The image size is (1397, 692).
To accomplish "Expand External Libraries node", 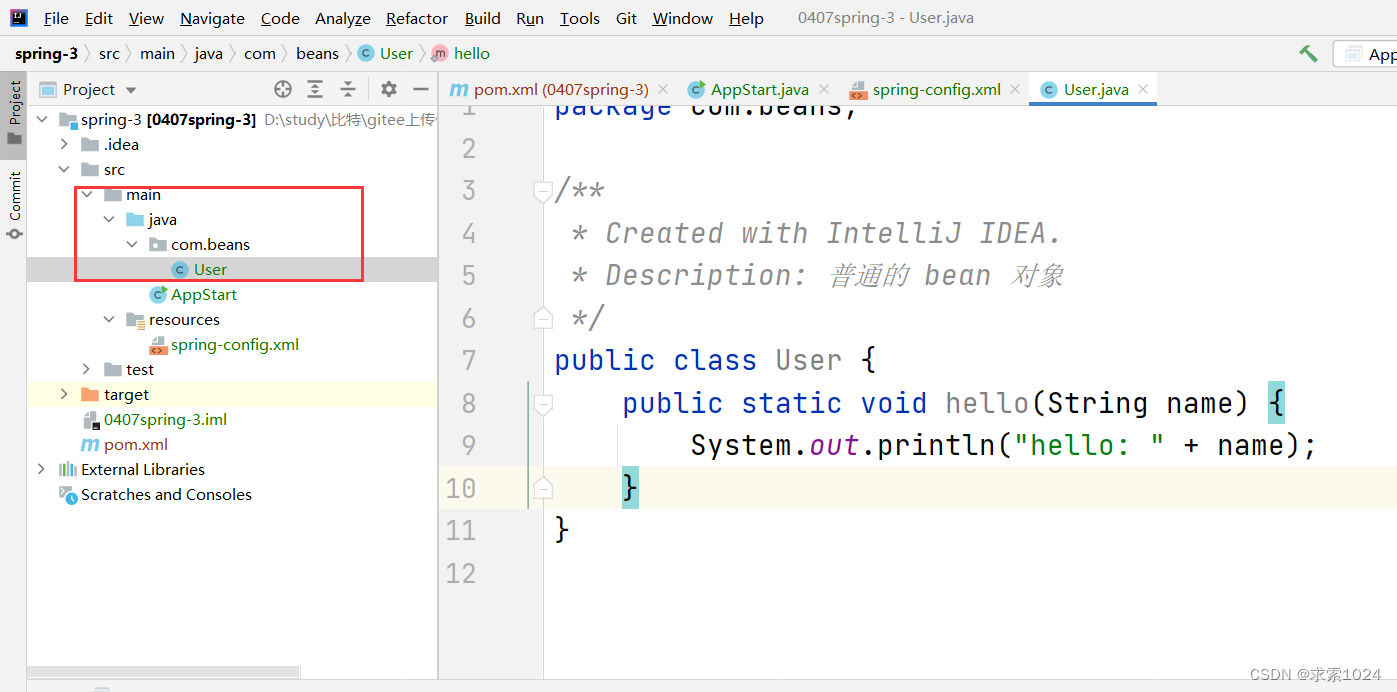I will pos(42,469).
